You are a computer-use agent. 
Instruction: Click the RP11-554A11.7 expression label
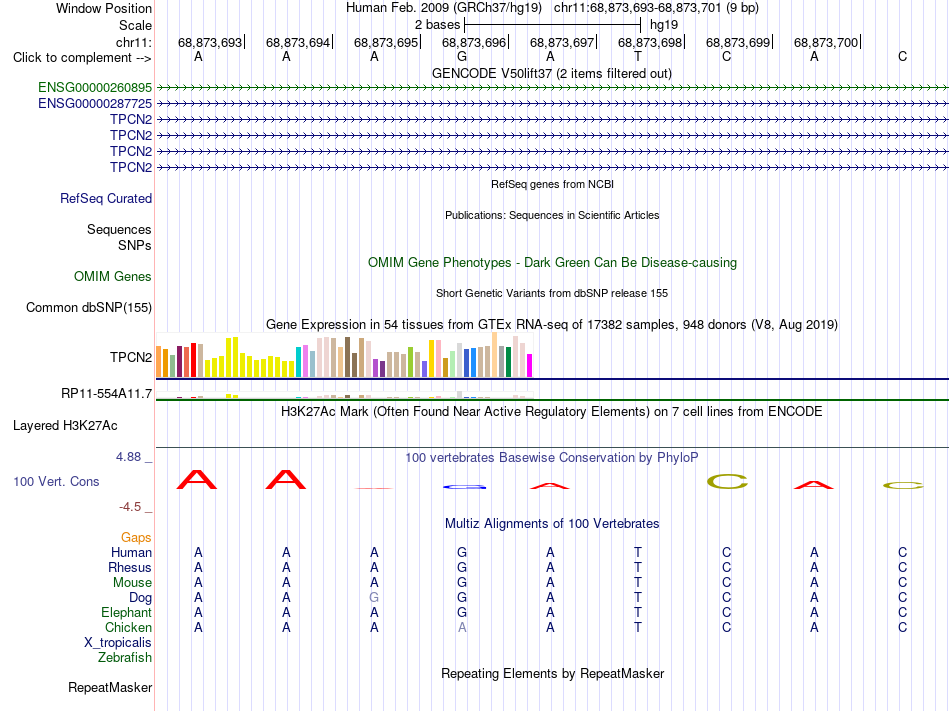coord(106,394)
